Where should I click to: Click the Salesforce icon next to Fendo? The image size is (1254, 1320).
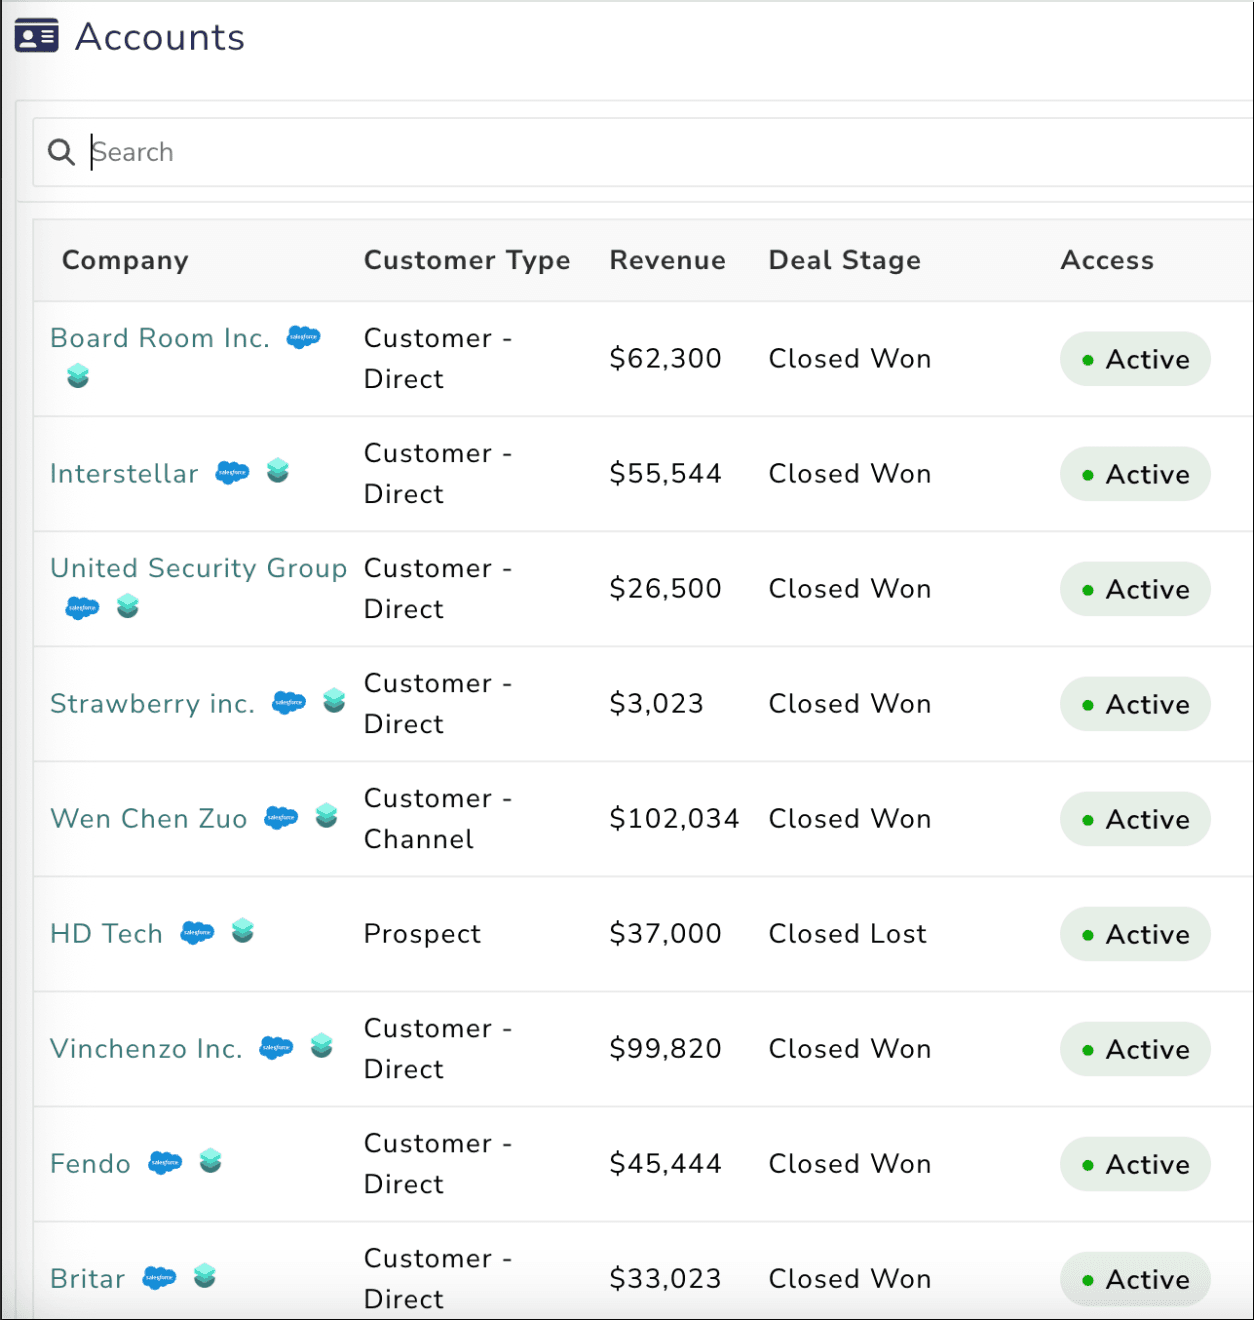pyautogui.click(x=165, y=1162)
